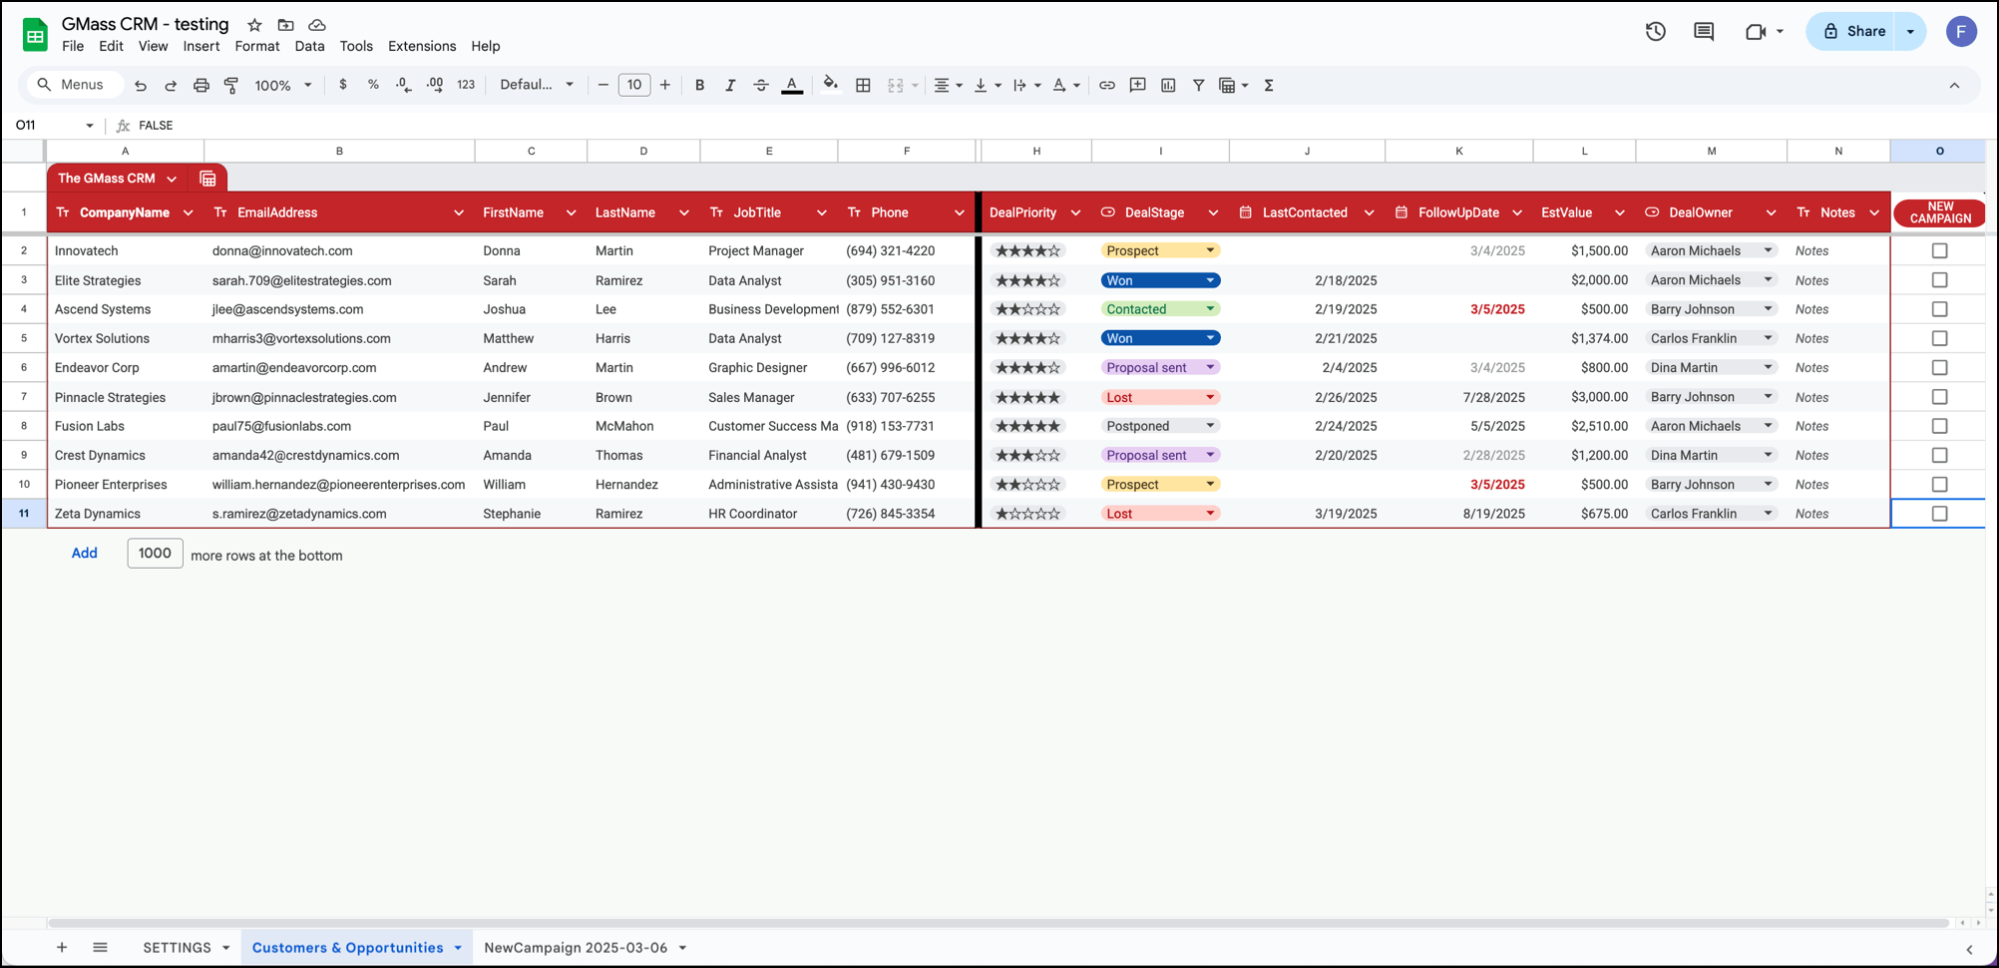Increase decimal places icon
This screenshot has width=1999, height=968.
click(435, 85)
